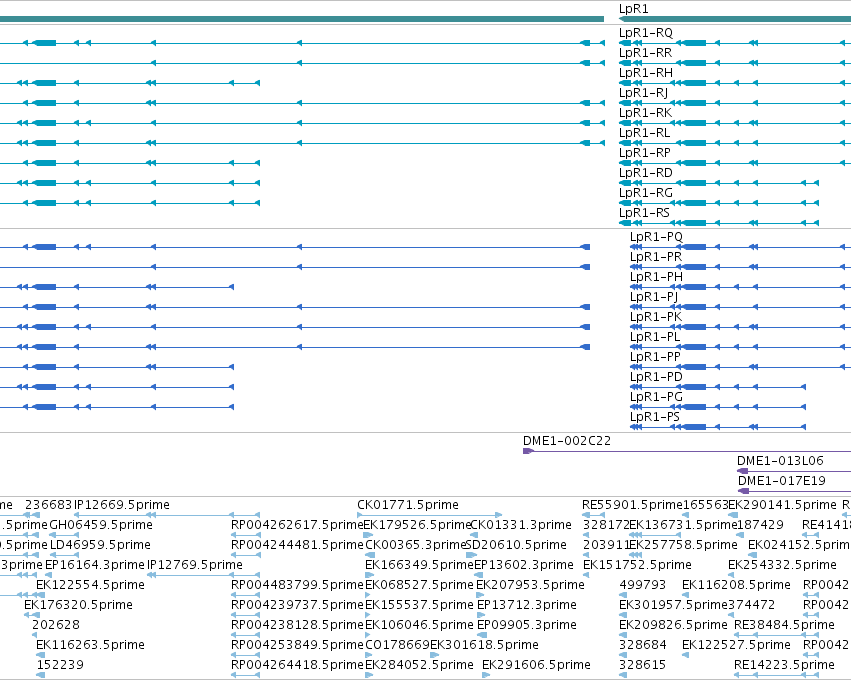Click EST label EK068527.5prime

click(x=420, y=586)
